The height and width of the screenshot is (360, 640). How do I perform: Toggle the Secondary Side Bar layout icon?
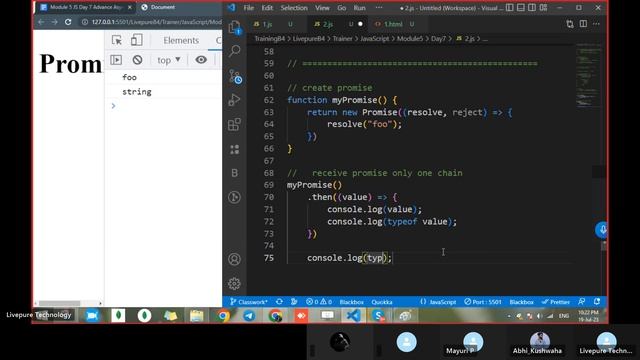[x=532, y=7]
